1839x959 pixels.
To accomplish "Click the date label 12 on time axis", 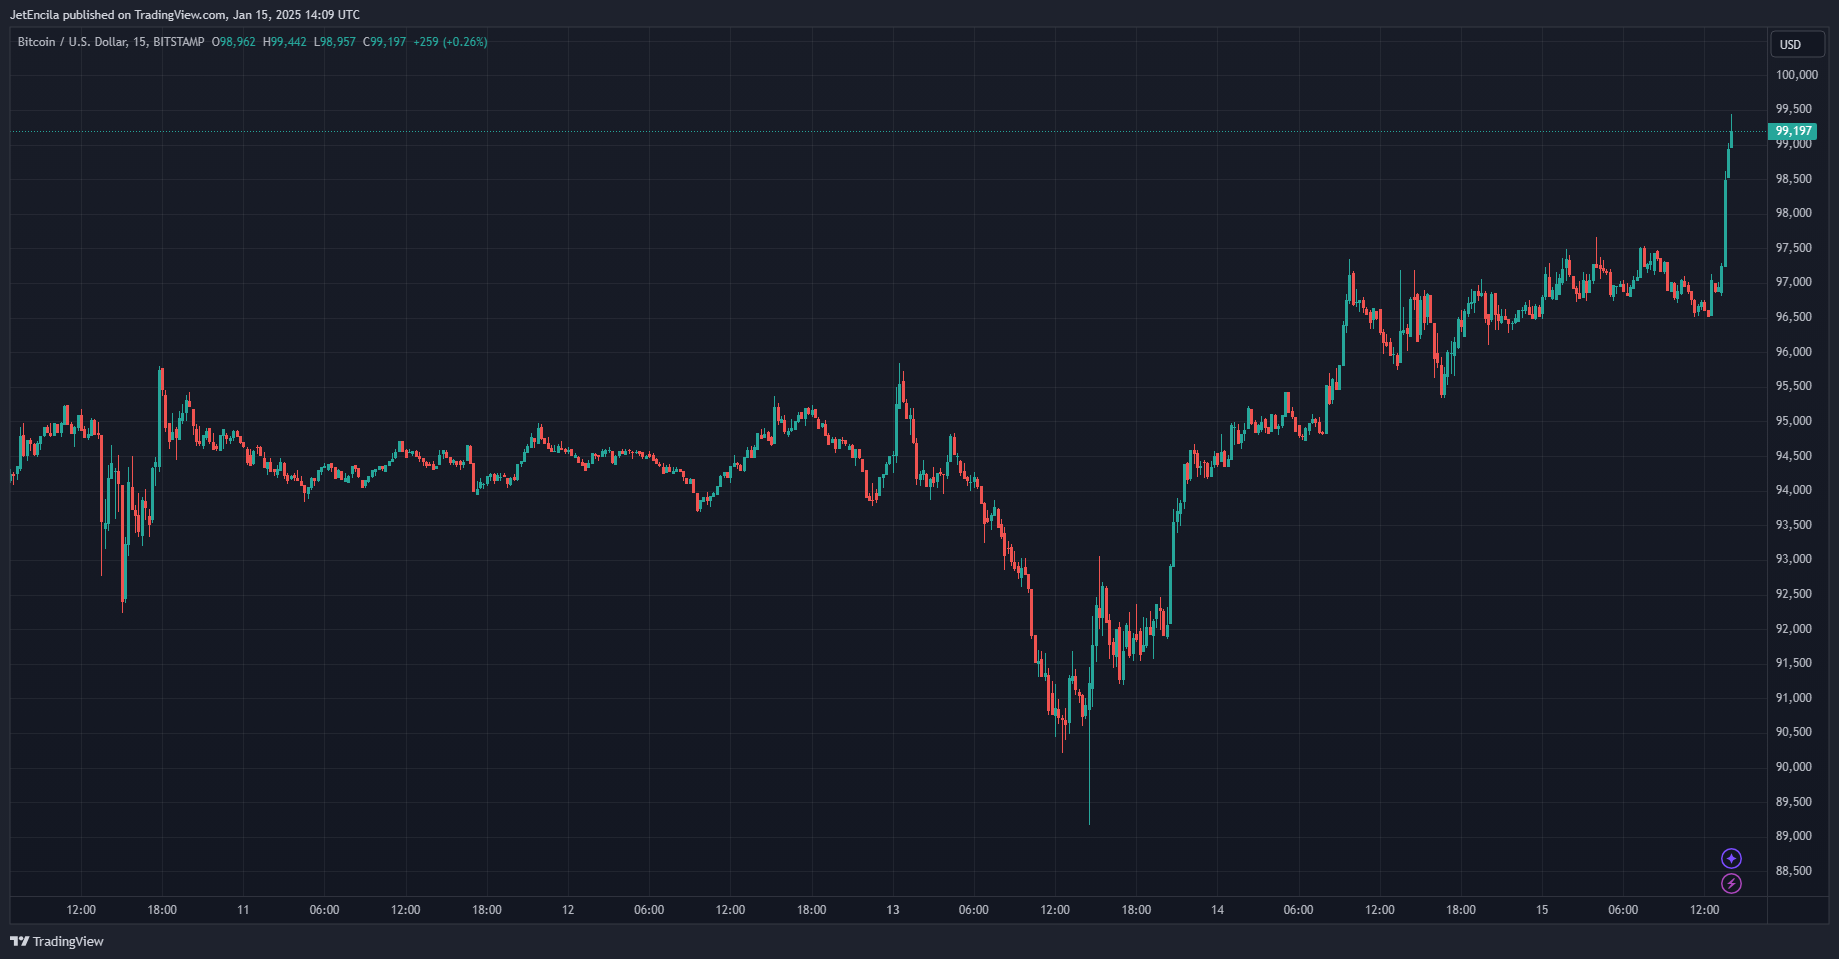I will [x=568, y=910].
